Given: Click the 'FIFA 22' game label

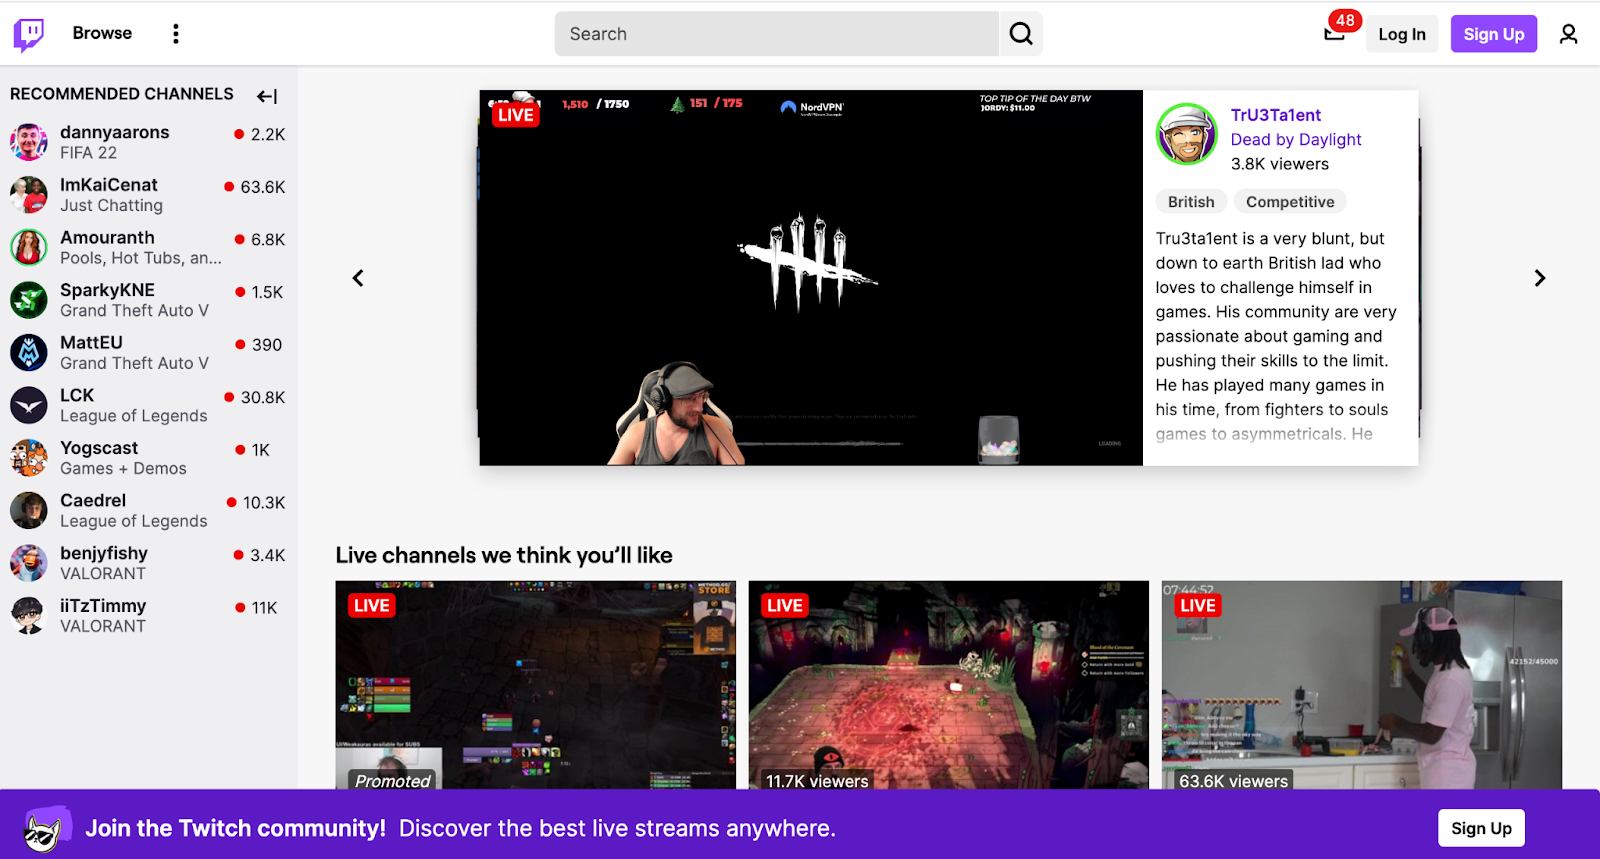Looking at the screenshot, I should coord(88,153).
